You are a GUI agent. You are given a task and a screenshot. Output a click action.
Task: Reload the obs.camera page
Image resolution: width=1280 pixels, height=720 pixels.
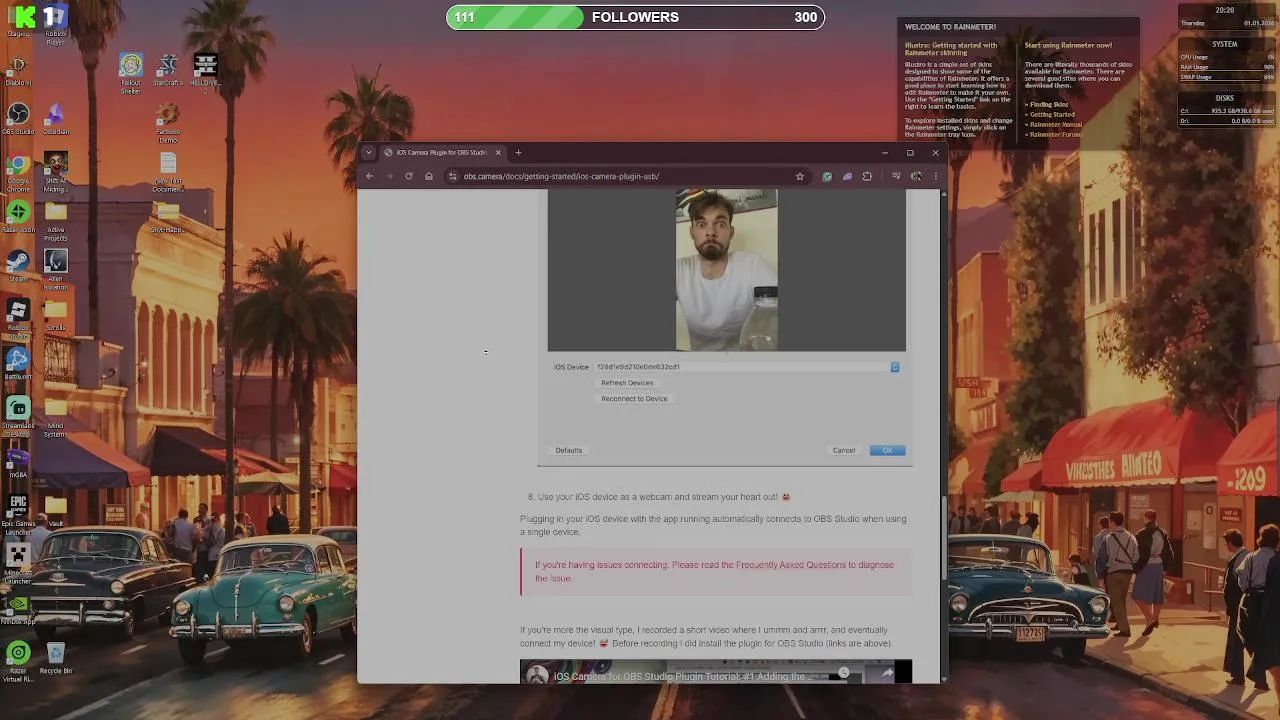(409, 176)
